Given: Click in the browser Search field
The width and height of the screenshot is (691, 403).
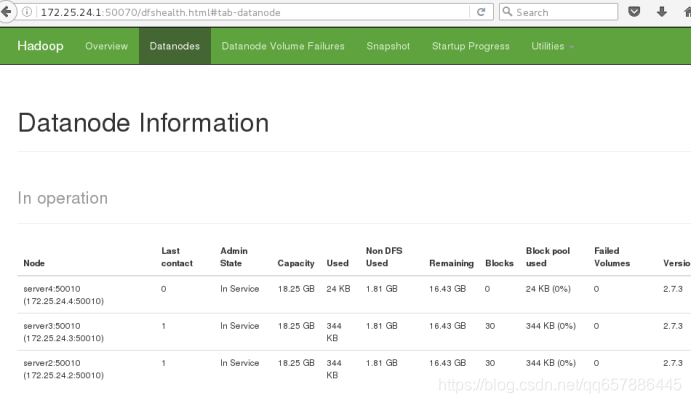Looking at the screenshot, I should point(558,12).
